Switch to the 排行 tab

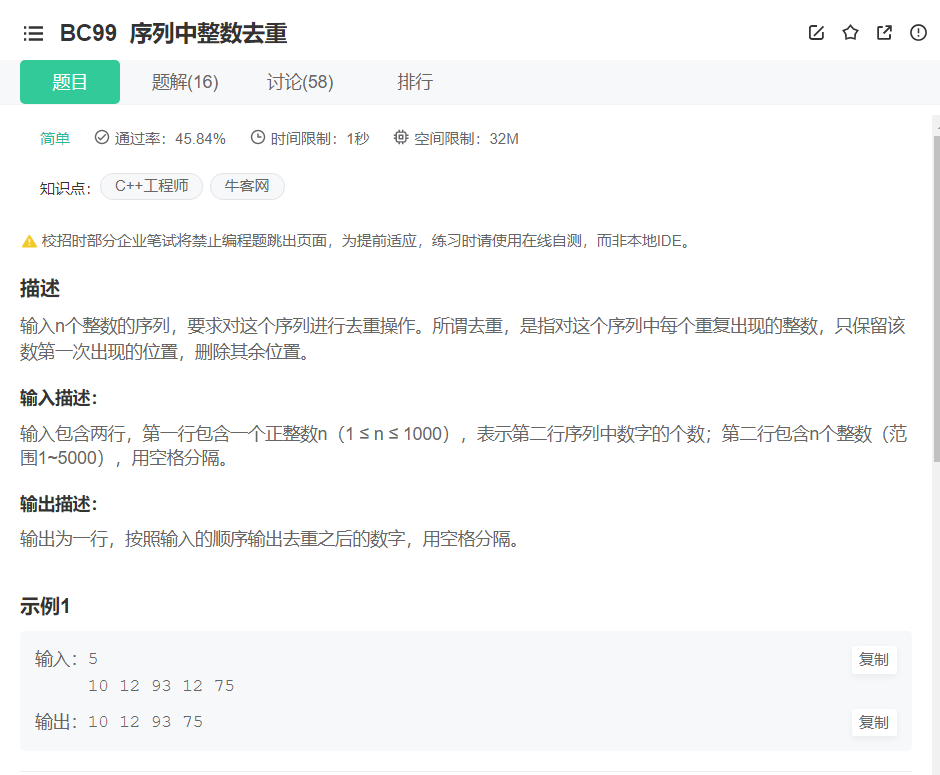(415, 82)
